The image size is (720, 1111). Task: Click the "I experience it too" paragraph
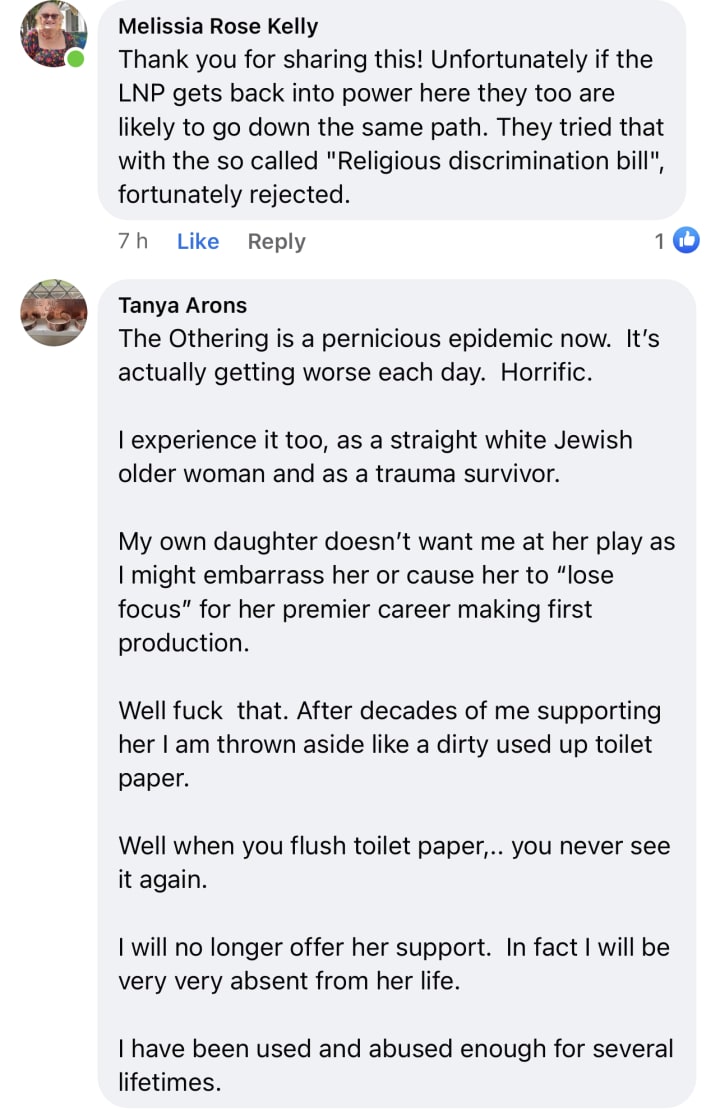375,456
